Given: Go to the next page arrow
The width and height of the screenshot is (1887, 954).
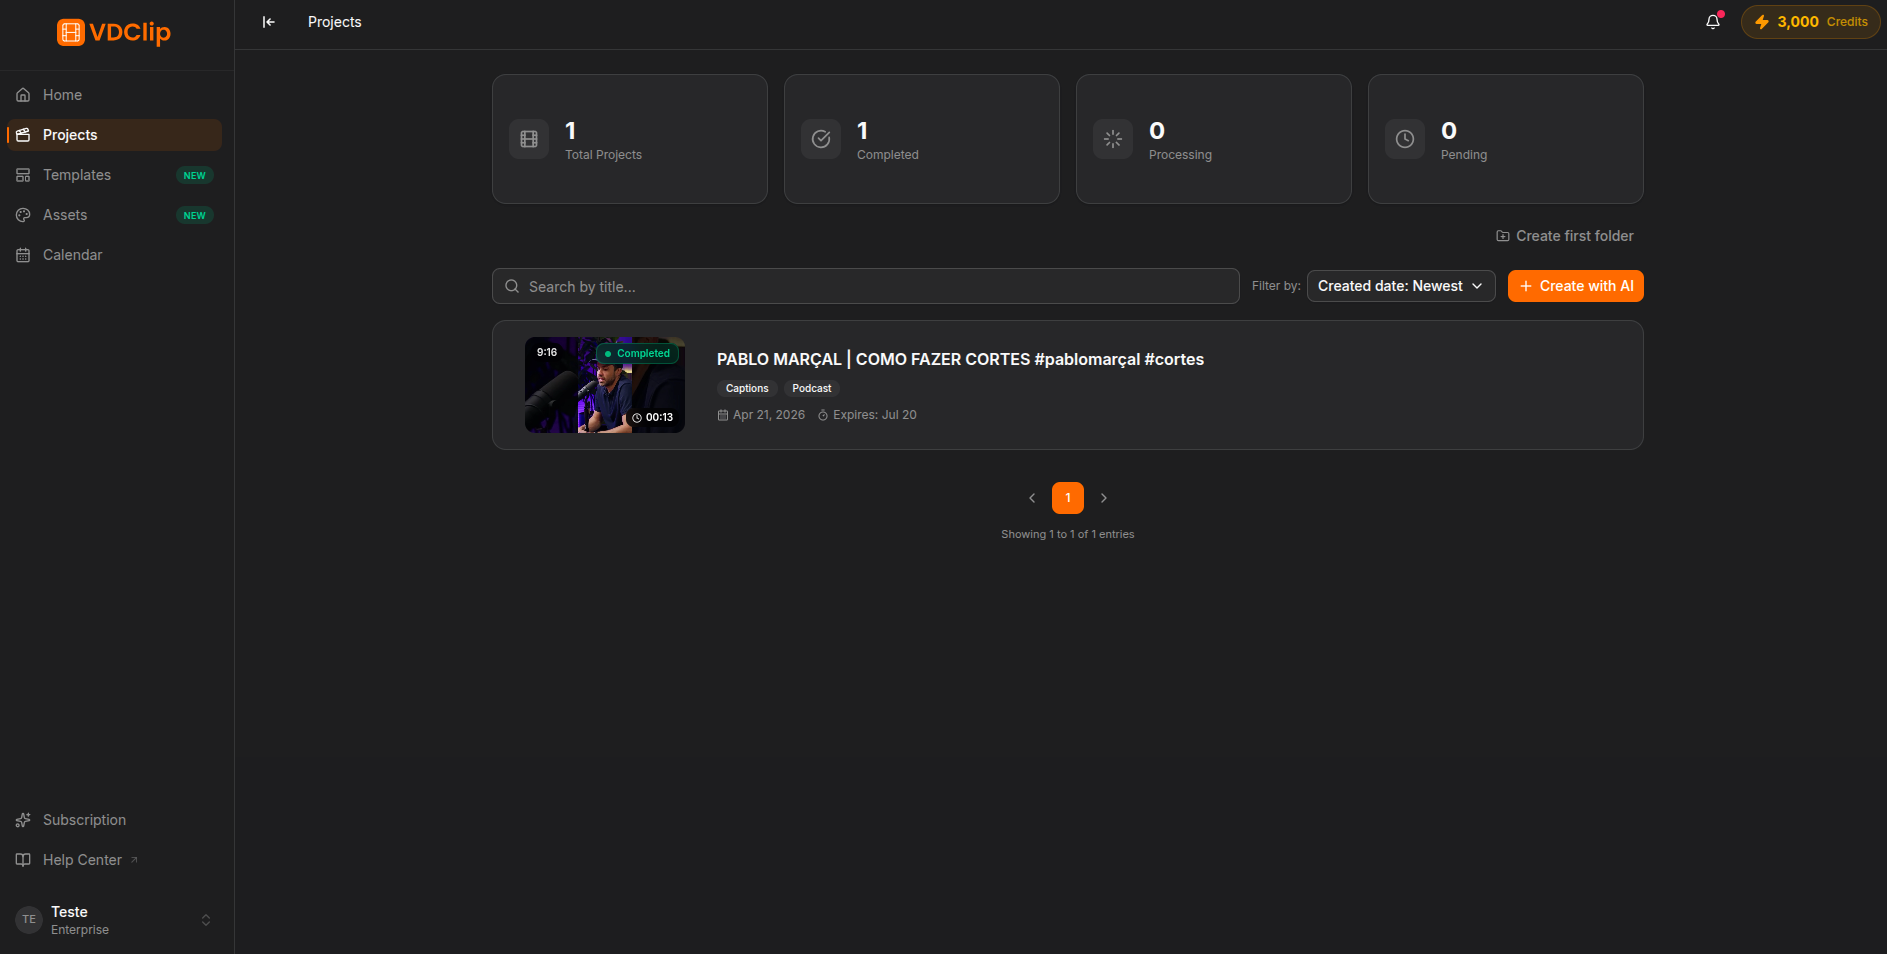Looking at the screenshot, I should click(x=1104, y=498).
